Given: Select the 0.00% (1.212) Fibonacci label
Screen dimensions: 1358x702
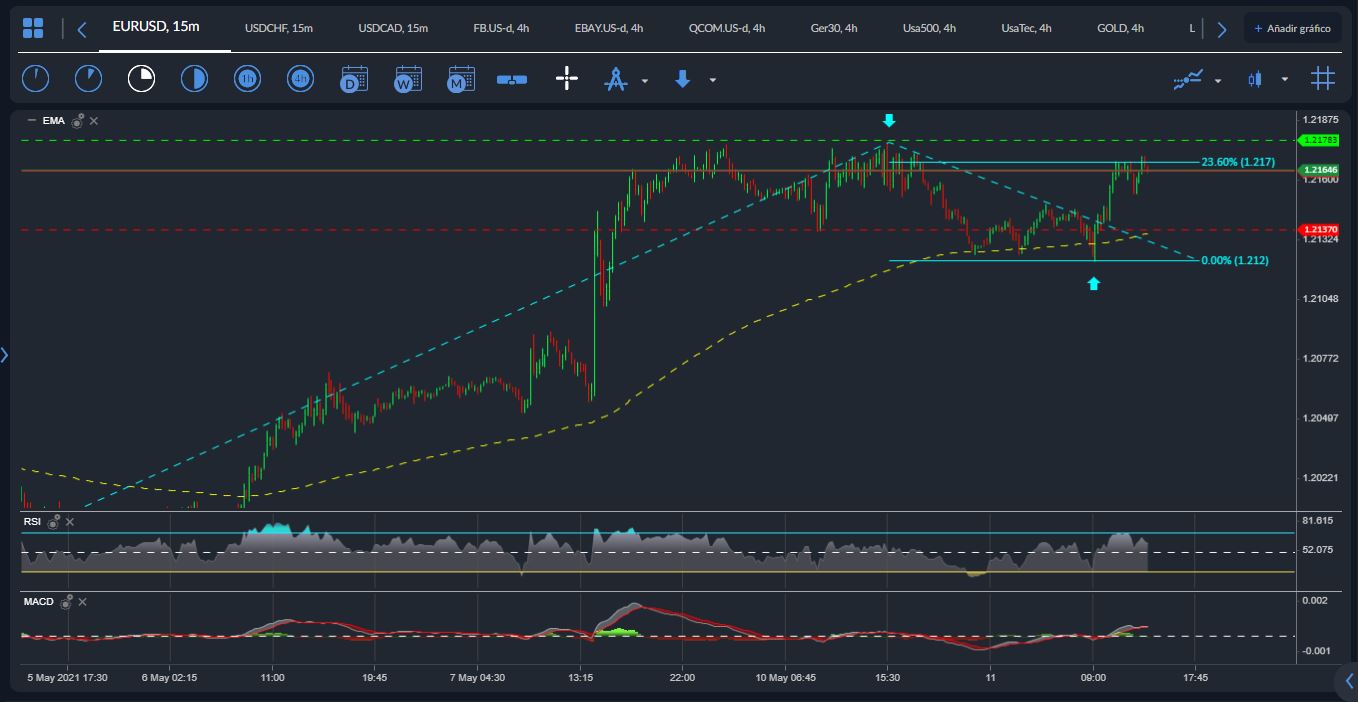Looking at the screenshot, I should (x=1235, y=260).
